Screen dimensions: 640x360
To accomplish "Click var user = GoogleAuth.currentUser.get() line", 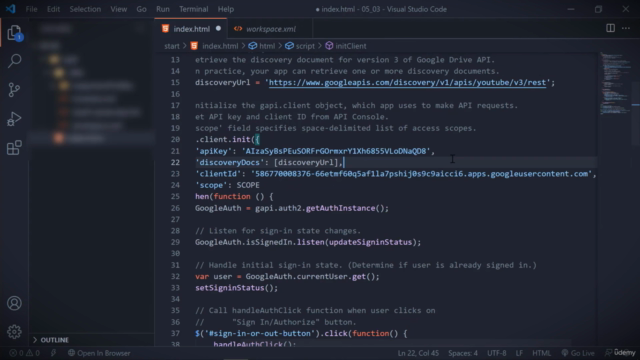I will click(x=287, y=276).
